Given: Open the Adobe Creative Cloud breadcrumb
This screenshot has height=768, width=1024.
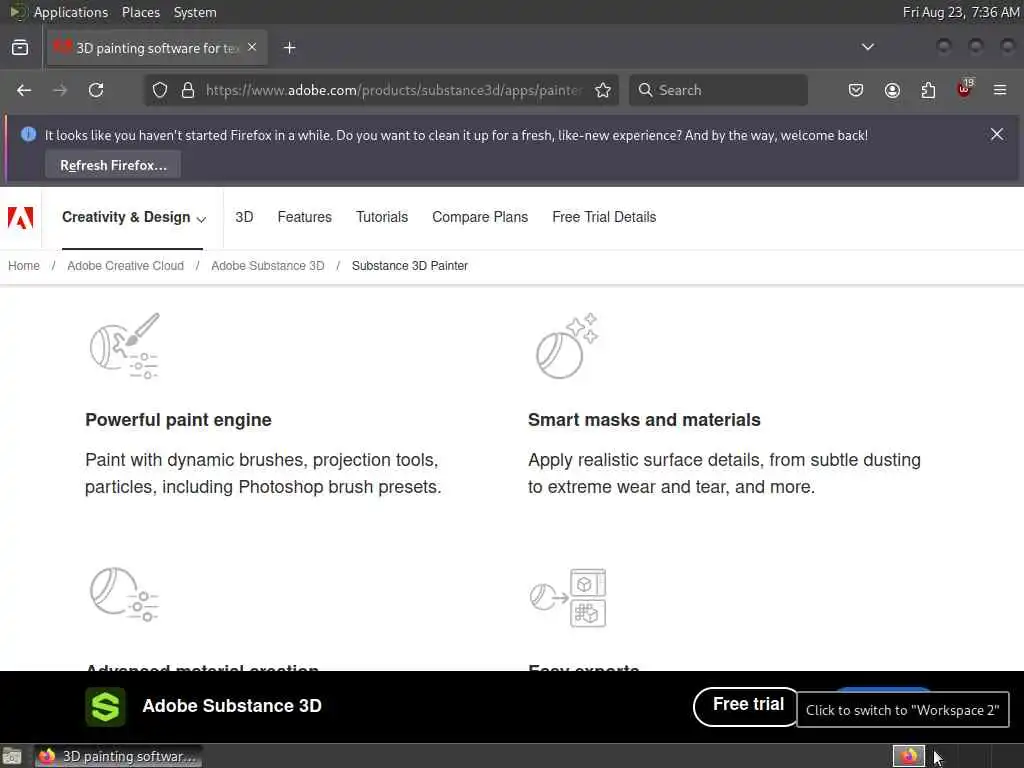Looking at the screenshot, I should (x=125, y=266).
